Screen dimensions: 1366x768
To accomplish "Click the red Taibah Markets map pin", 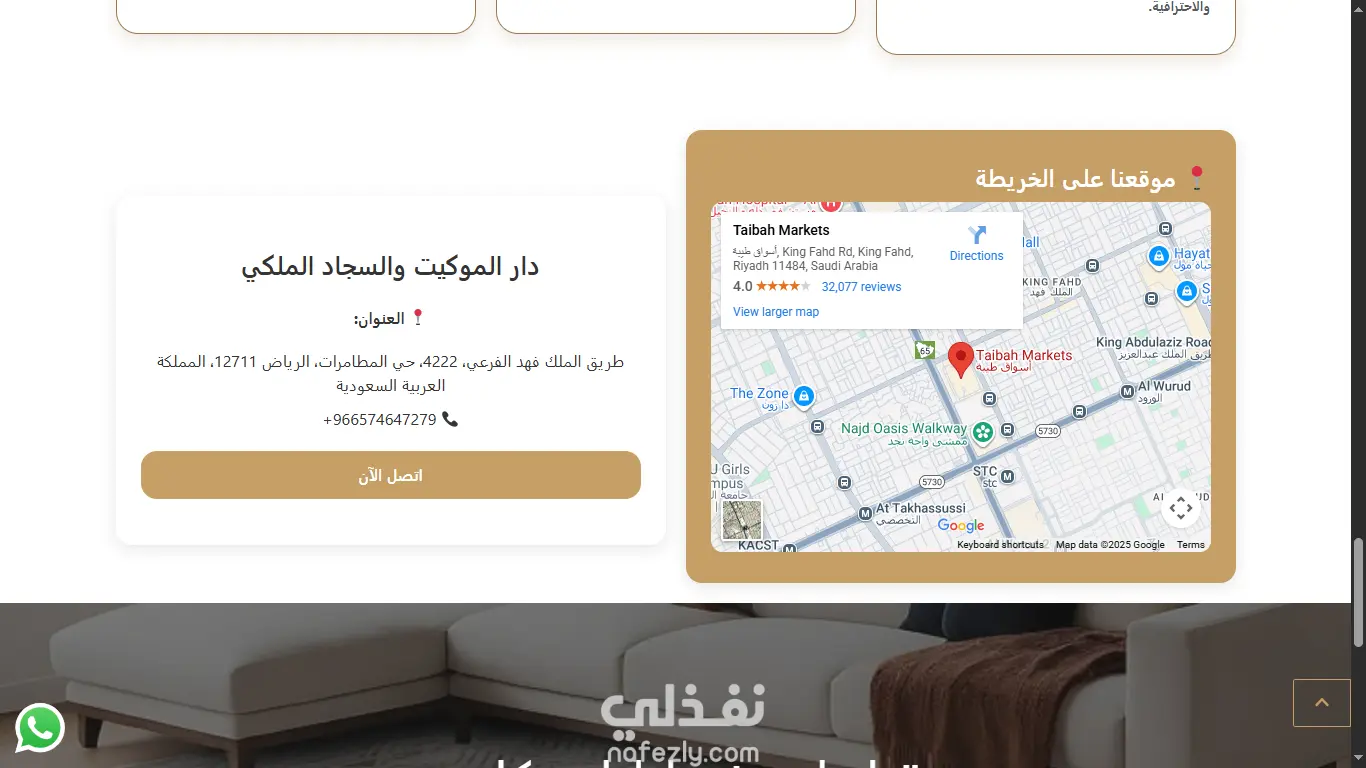I will [961, 360].
